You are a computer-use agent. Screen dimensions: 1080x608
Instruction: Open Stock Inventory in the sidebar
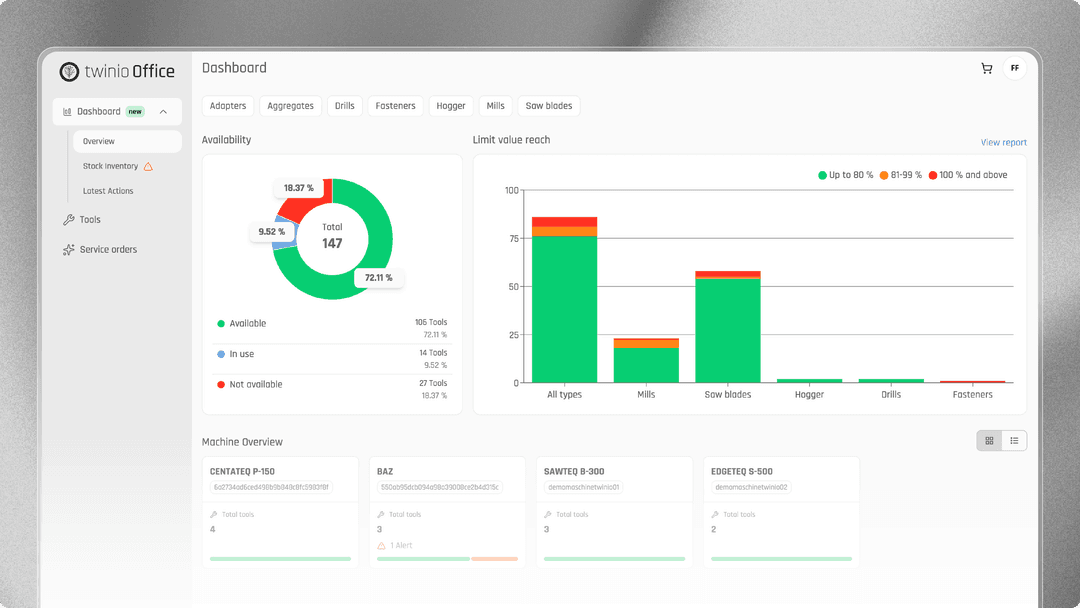point(110,166)
